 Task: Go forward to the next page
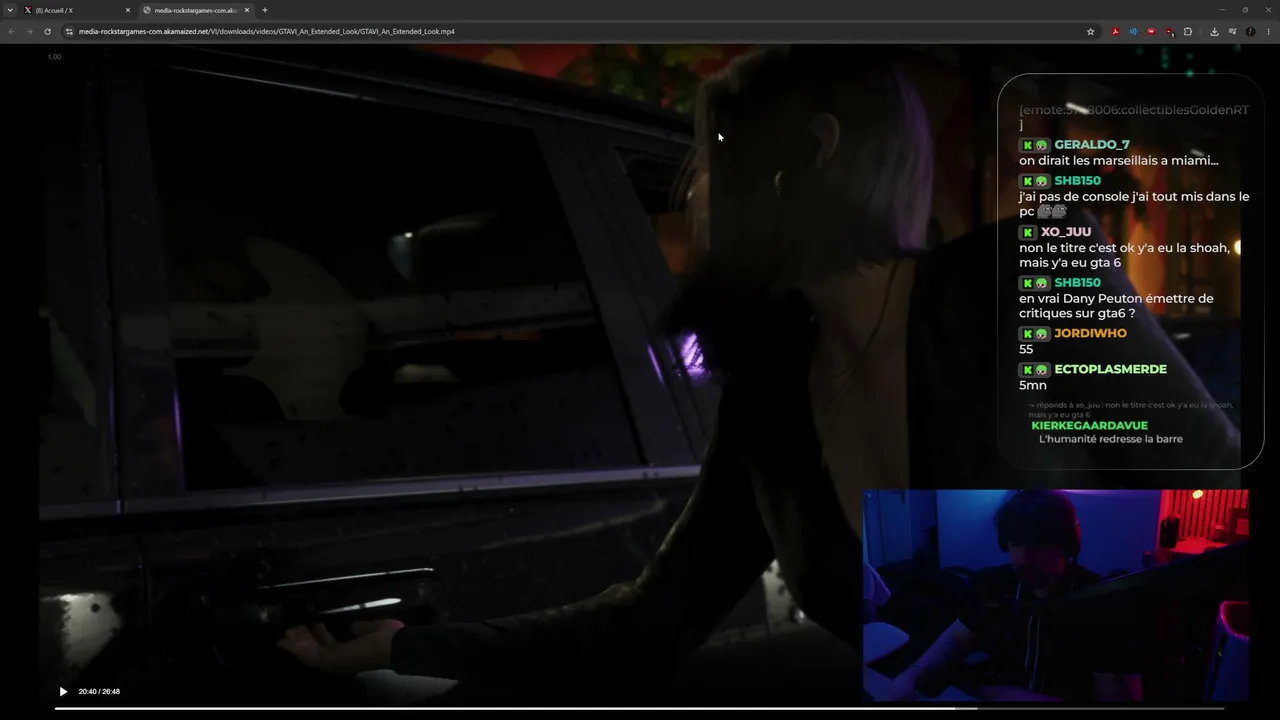[29, 31]
